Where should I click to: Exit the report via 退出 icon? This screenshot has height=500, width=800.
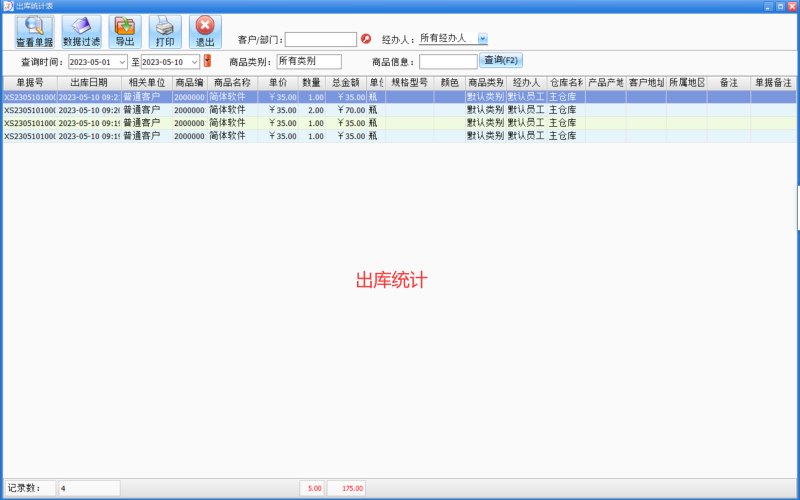[x=205, y=32]
